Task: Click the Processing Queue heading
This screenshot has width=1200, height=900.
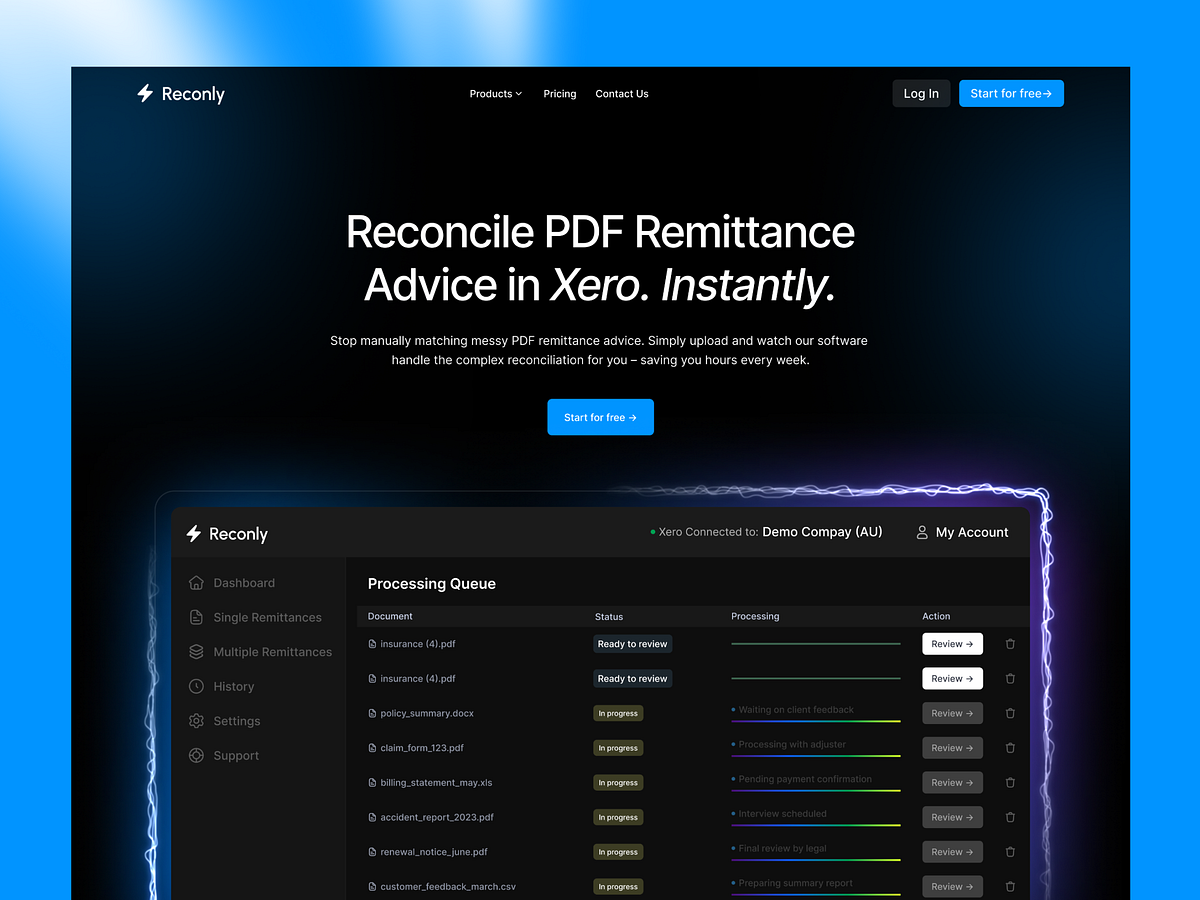Action: tap(432, 584)
